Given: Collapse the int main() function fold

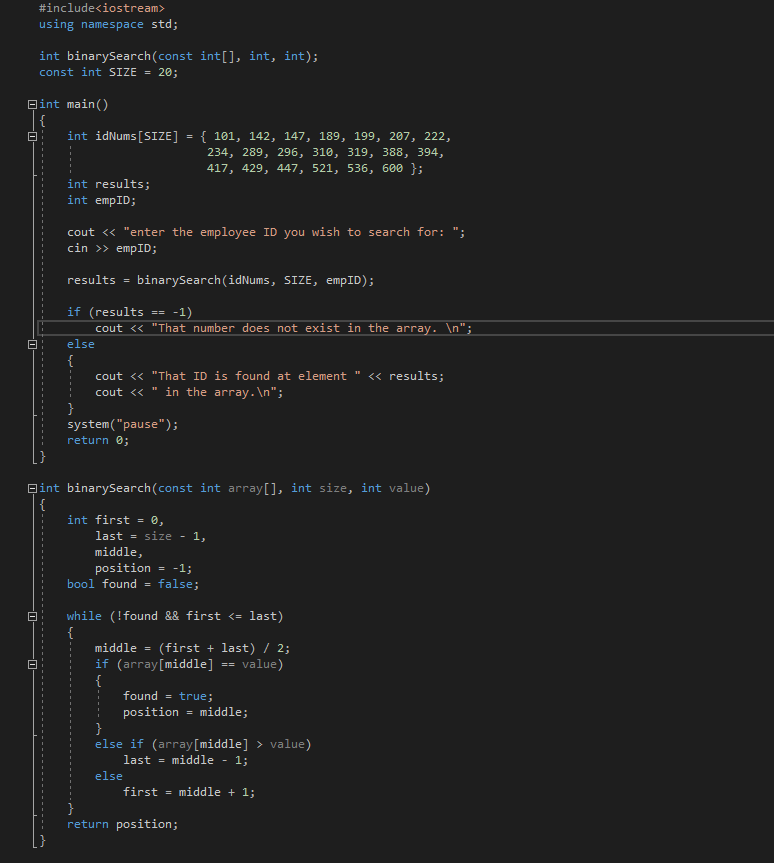Looking at the screenshot, I should [x=32, y=105].
